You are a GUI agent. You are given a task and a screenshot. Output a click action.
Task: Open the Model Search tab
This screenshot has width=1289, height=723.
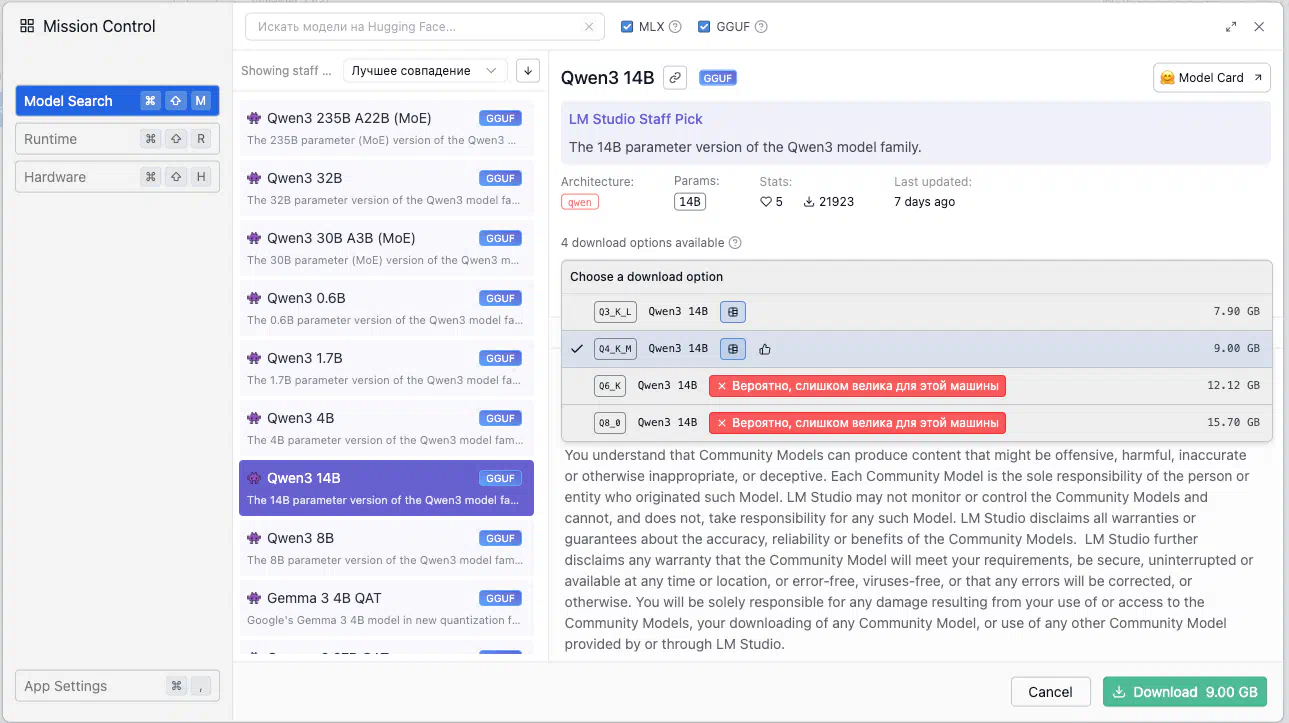click(x=117, y=101)
